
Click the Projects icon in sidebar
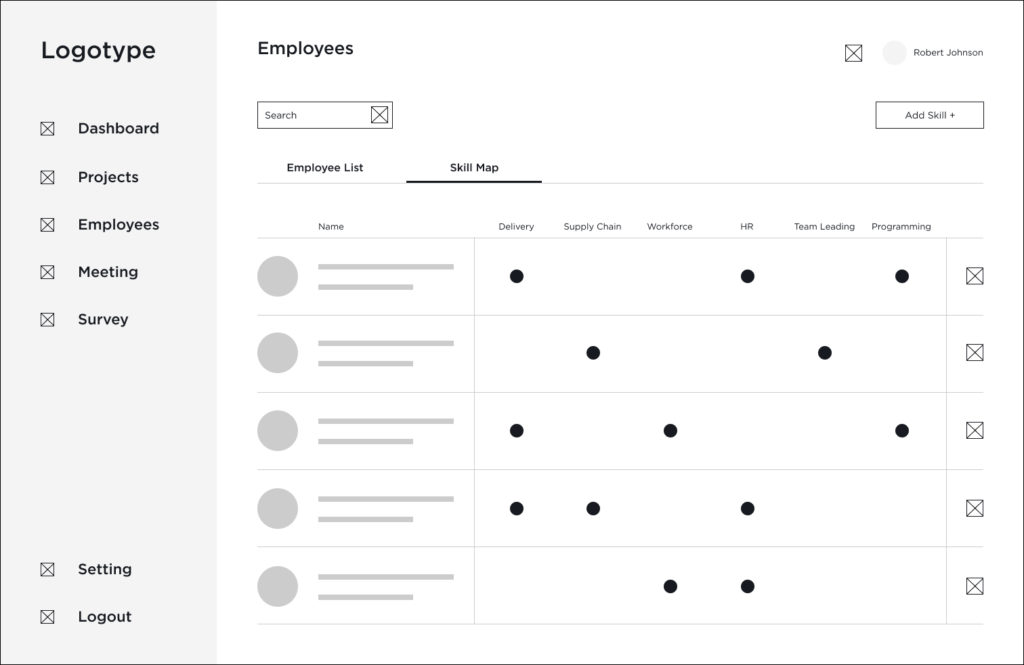(47, 178)
